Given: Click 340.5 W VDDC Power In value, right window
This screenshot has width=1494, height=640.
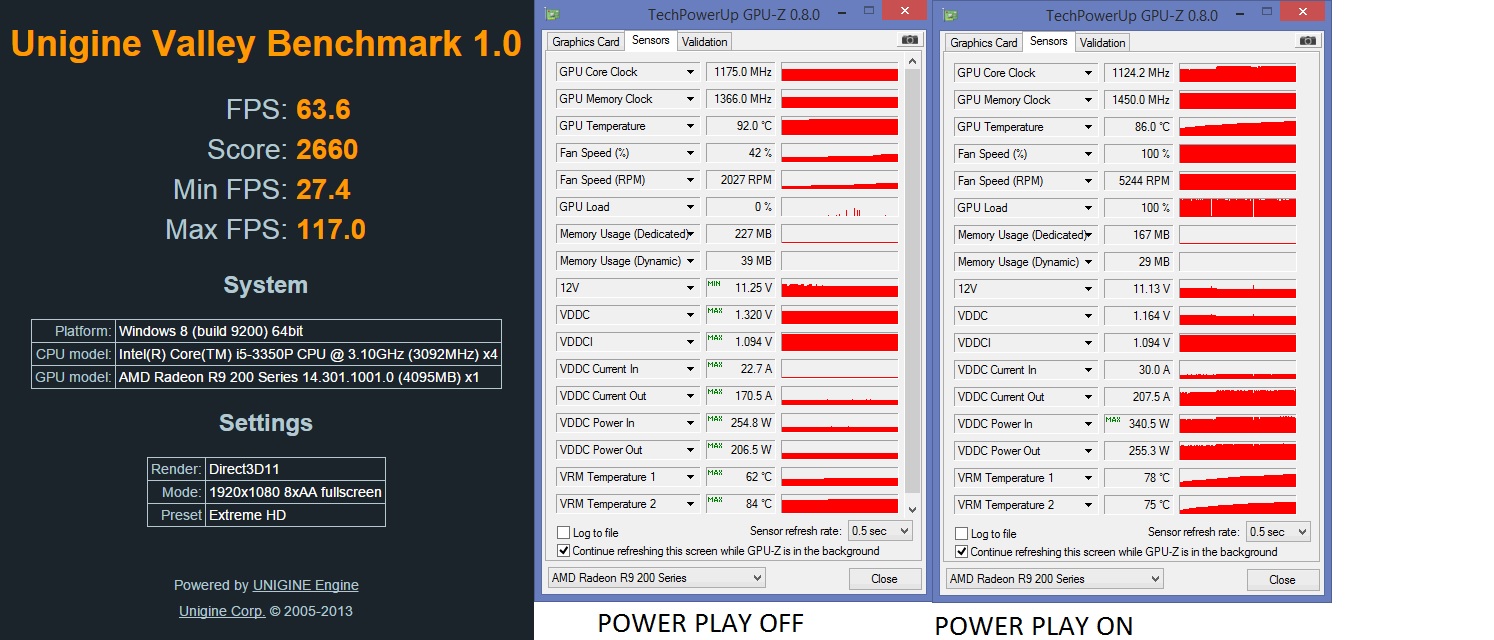Looking at the screenshot, I should (x=1139, y=424).
